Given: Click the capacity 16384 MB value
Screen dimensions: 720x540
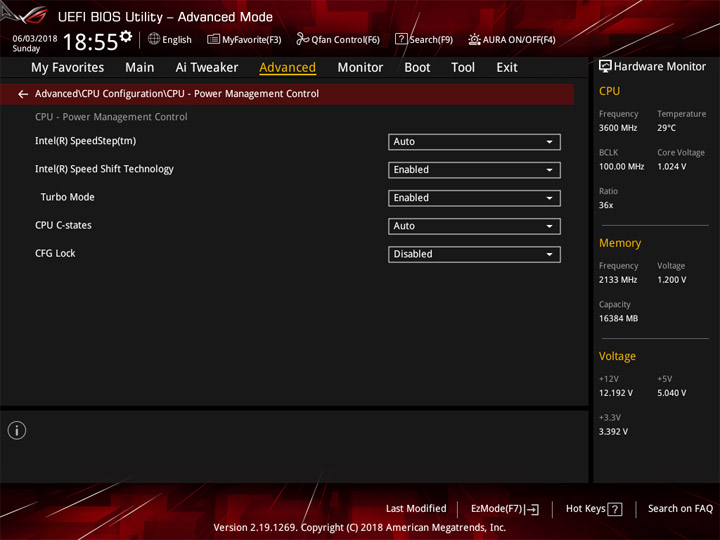Looking at the screenshot, I should pyautogui.click(x=619, y=318).
